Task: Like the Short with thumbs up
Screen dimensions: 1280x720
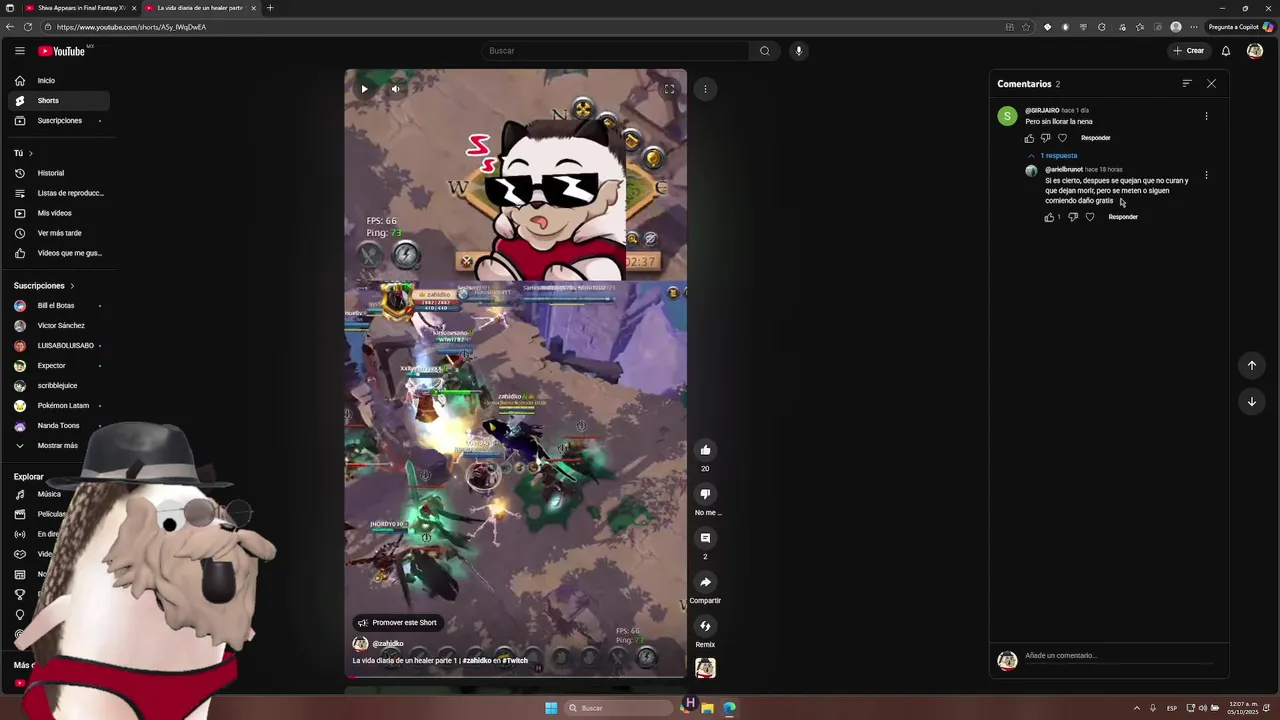Action: 705,450
